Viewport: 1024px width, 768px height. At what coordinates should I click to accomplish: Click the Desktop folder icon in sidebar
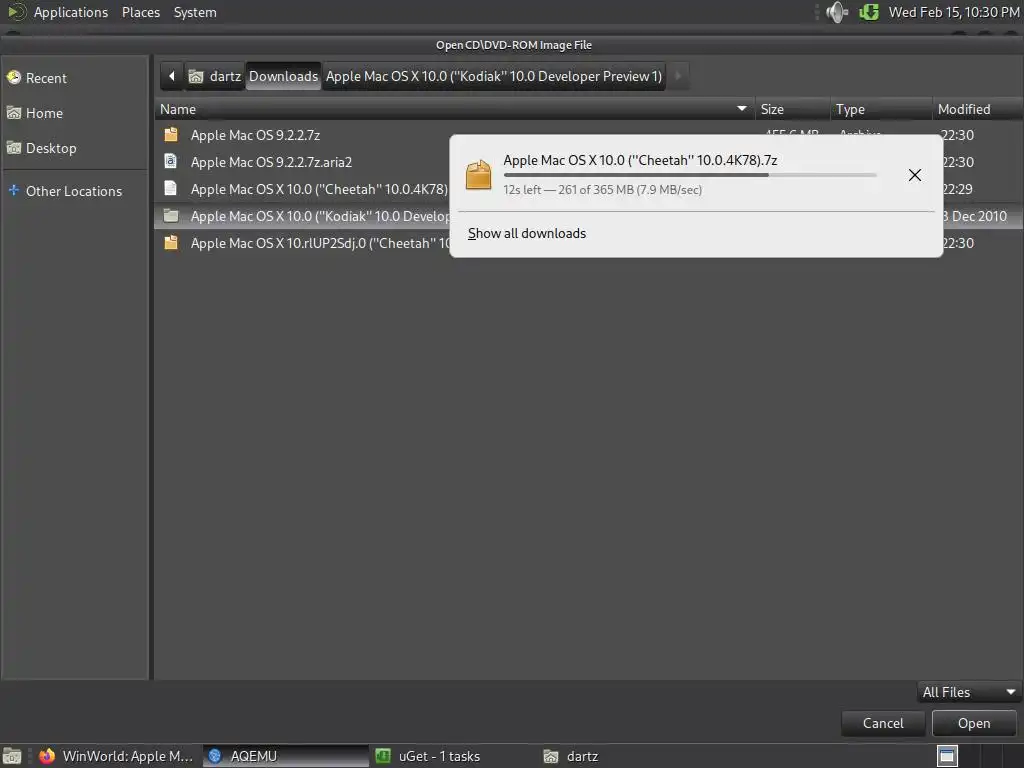point(14,148)
